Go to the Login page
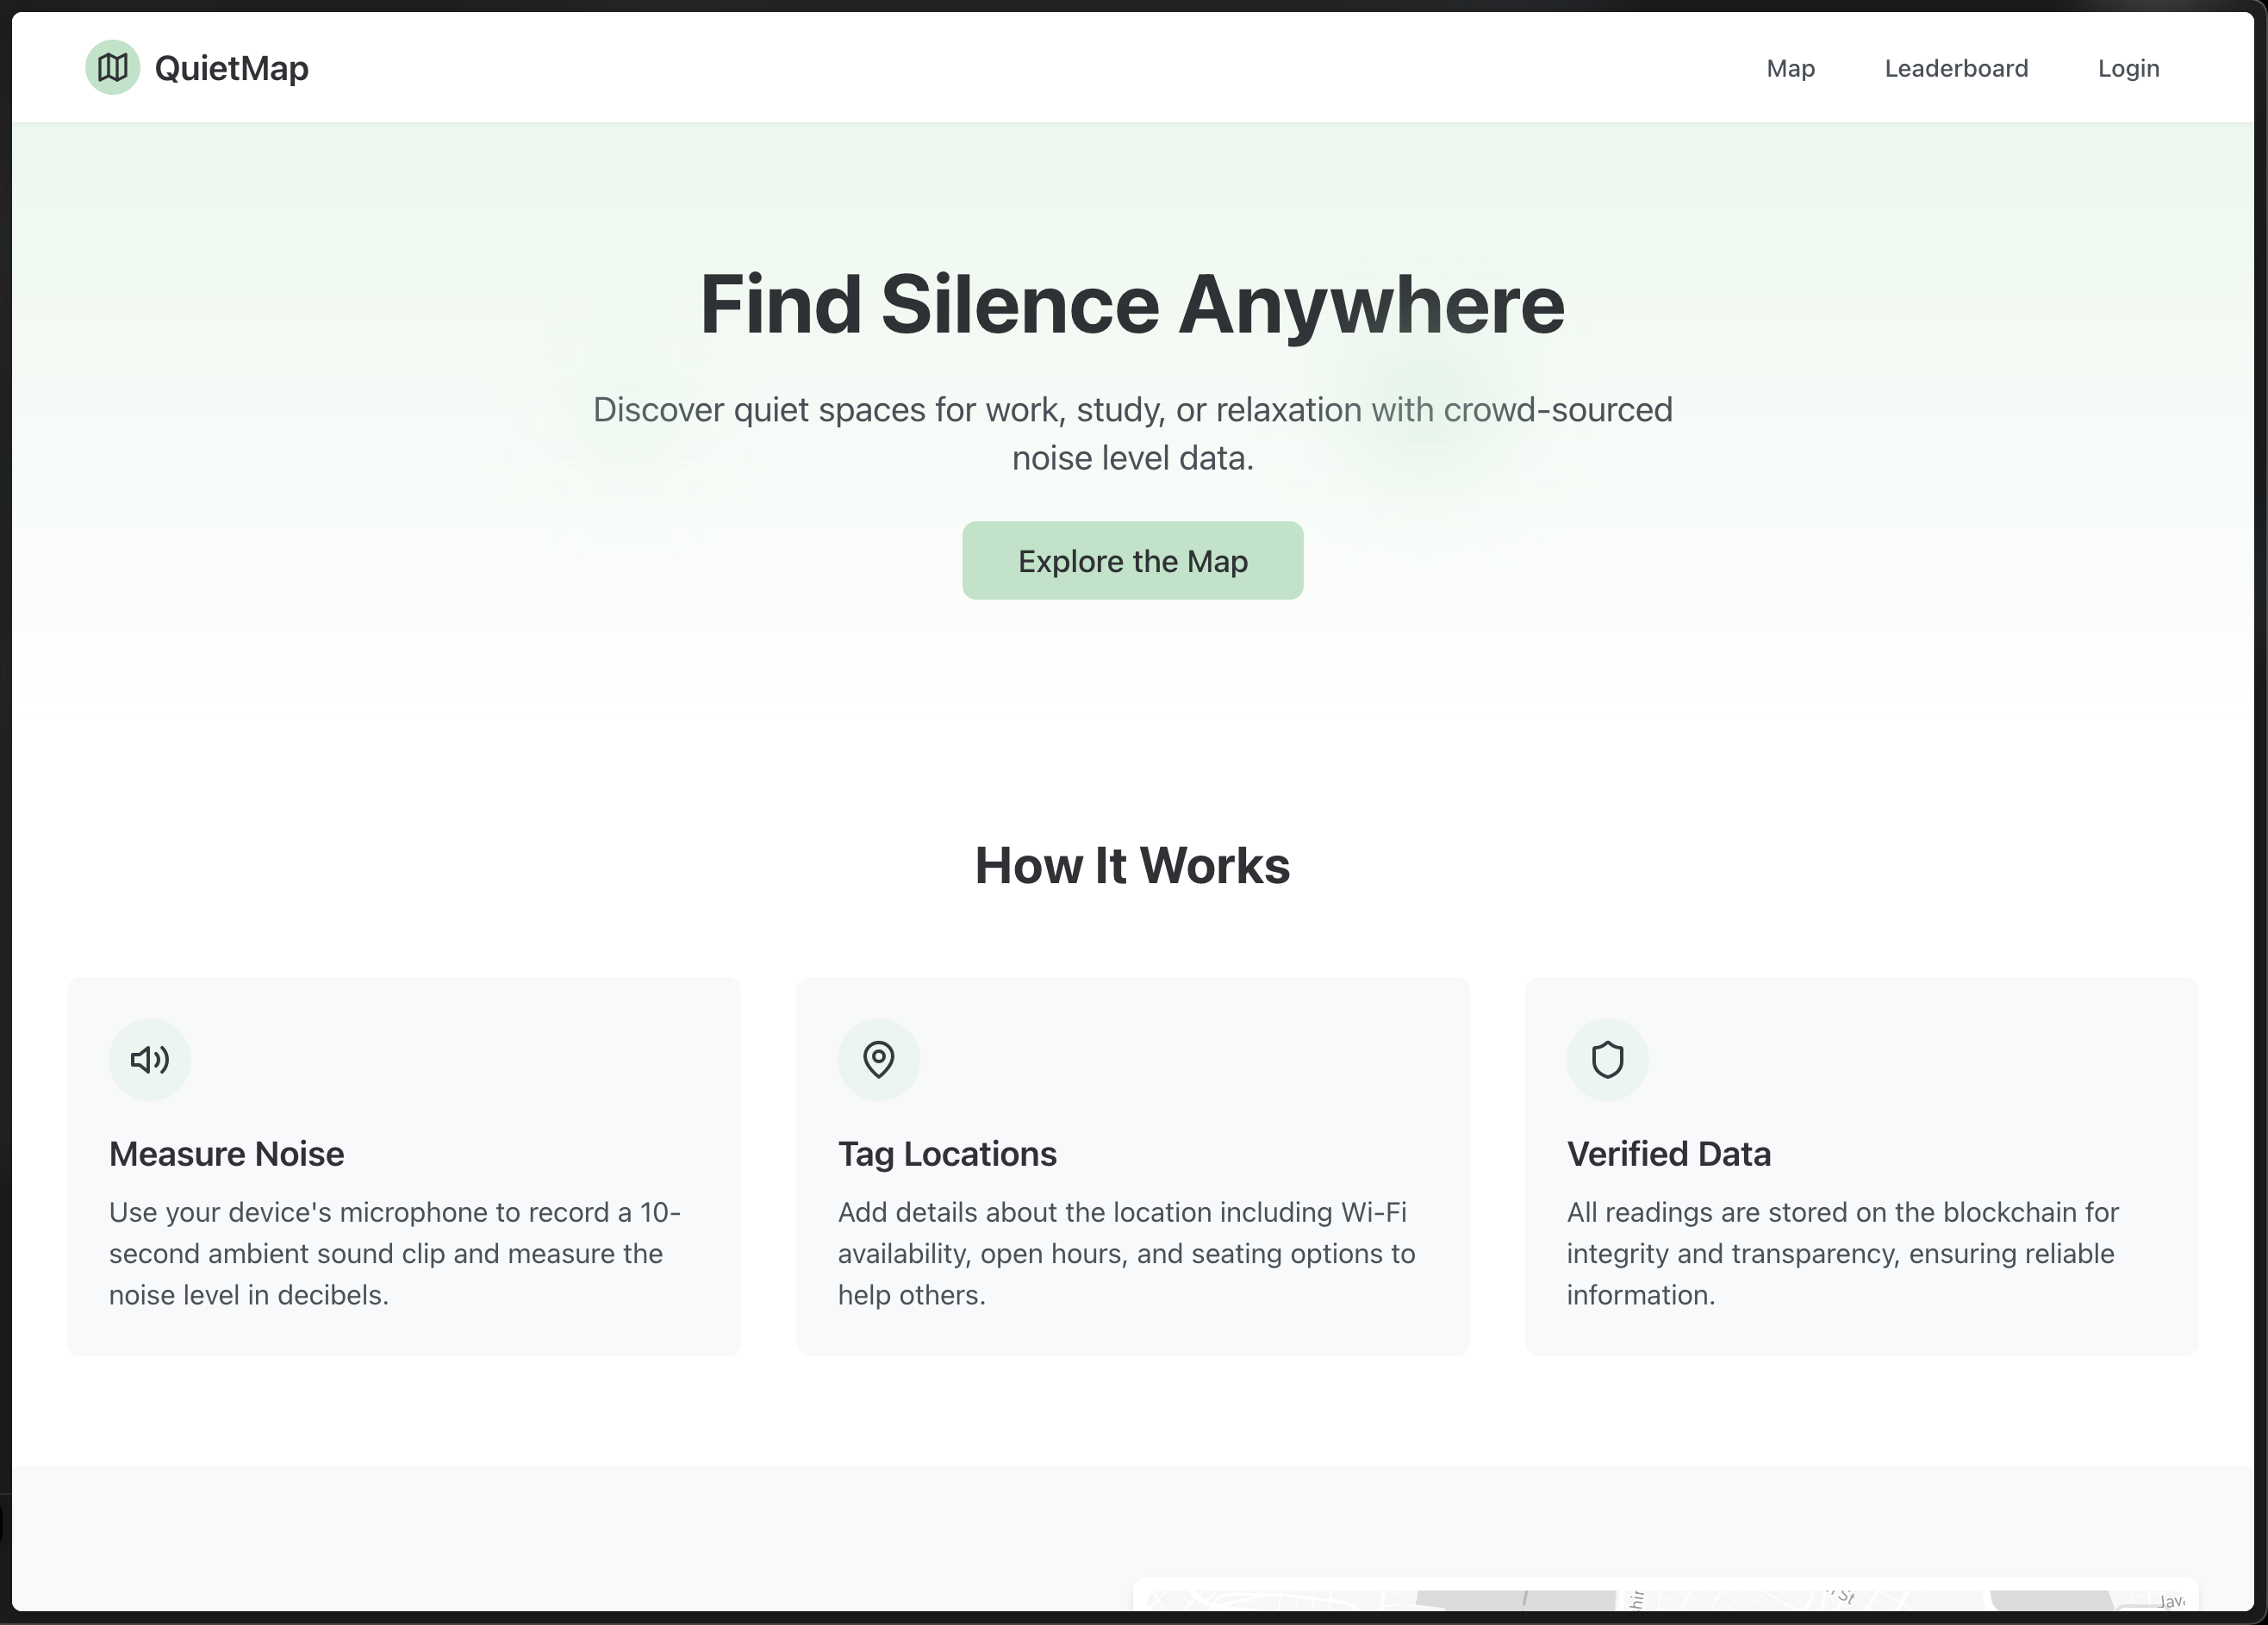This screenshot has width=2268, height=1625. 2127,68
